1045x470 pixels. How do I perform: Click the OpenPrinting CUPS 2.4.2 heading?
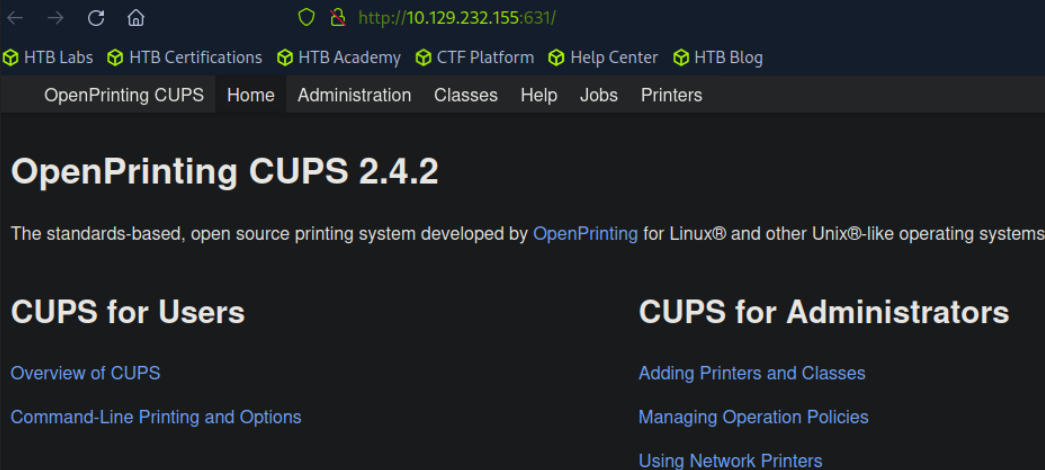tap(225, 173)
